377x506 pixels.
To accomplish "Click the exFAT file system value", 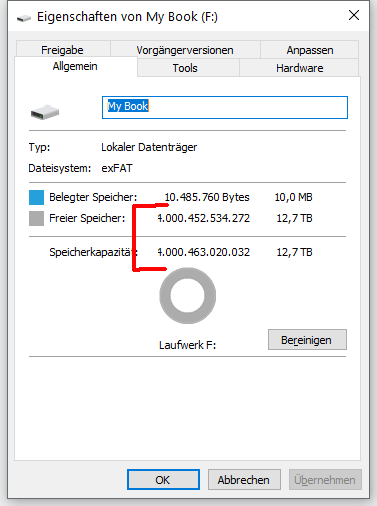I will pyautogui.click(x=117, y=168).
